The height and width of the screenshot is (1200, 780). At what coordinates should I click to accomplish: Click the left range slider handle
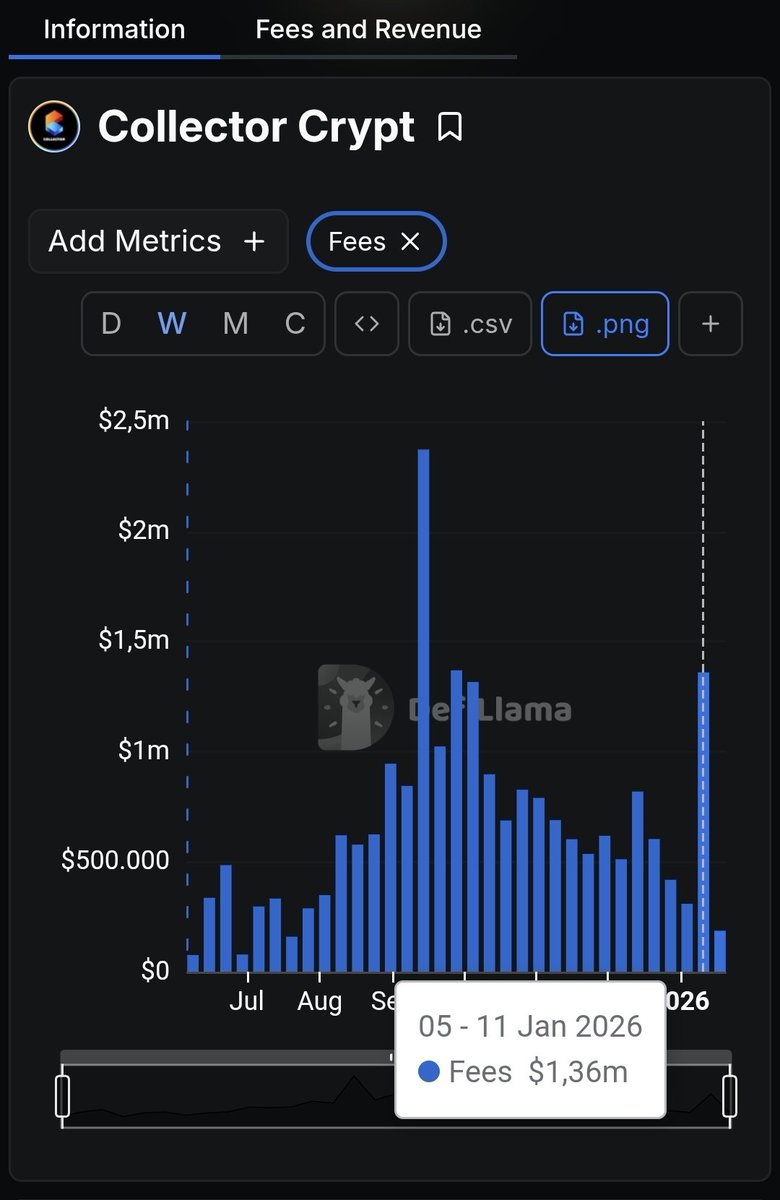click(62, 1096)
